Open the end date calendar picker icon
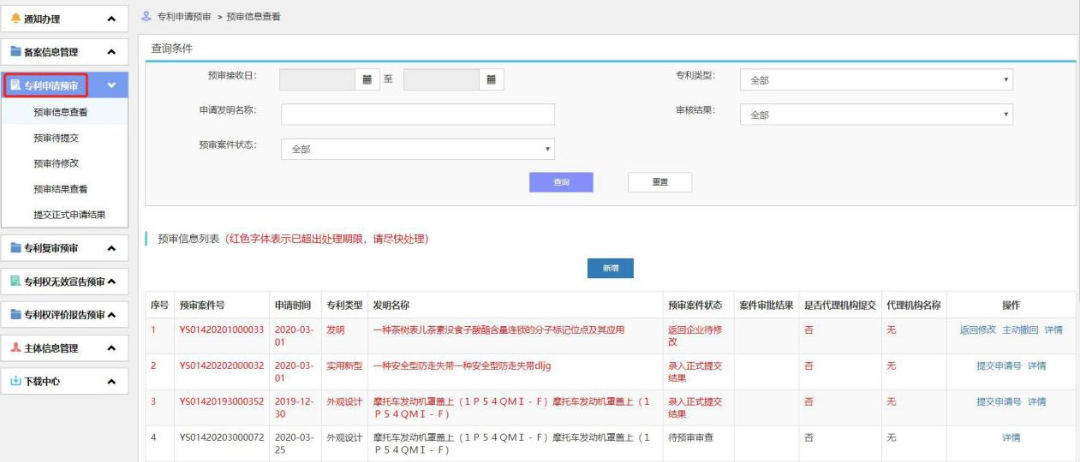This screenshot has width=1080, height=462. [491, 79]
